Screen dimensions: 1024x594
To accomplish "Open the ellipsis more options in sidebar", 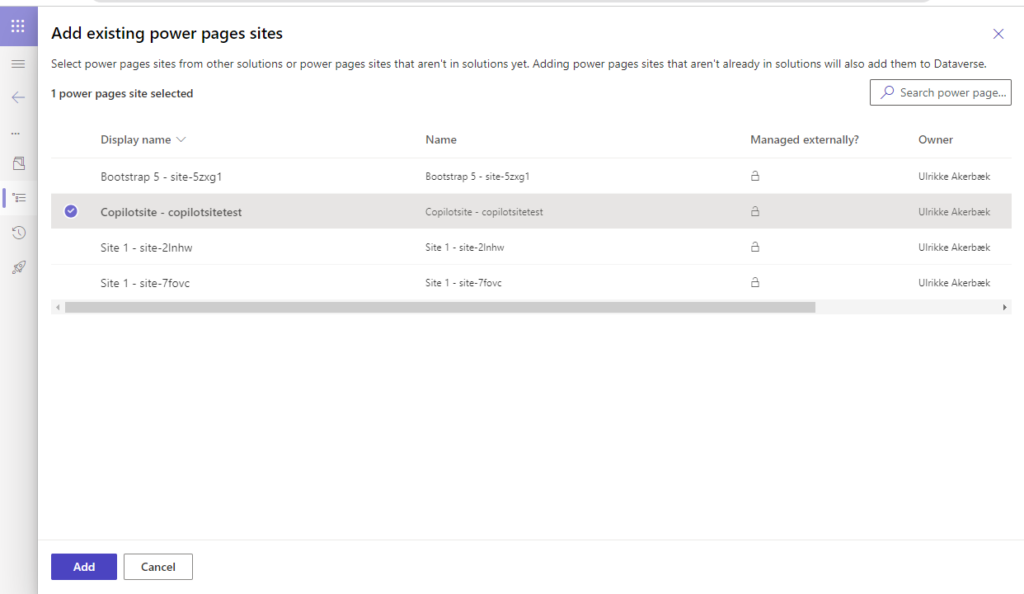I will pos(16,133).
